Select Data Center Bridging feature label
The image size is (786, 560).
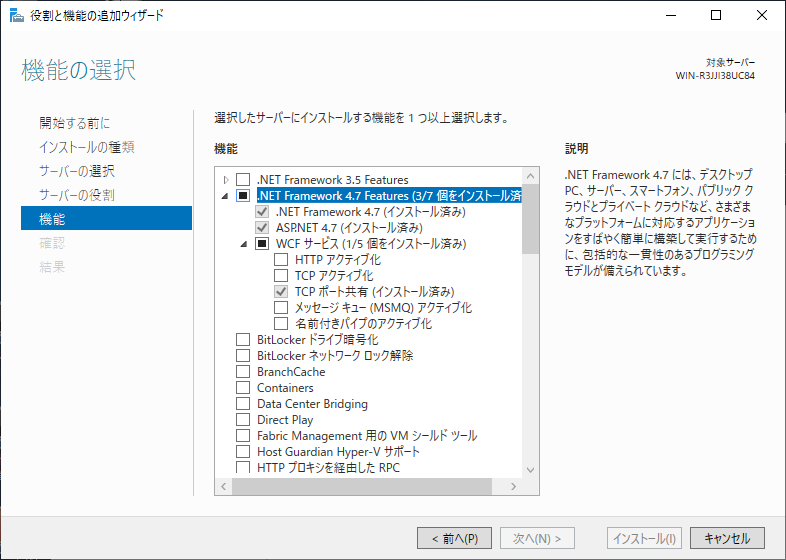tap(312, 404)
